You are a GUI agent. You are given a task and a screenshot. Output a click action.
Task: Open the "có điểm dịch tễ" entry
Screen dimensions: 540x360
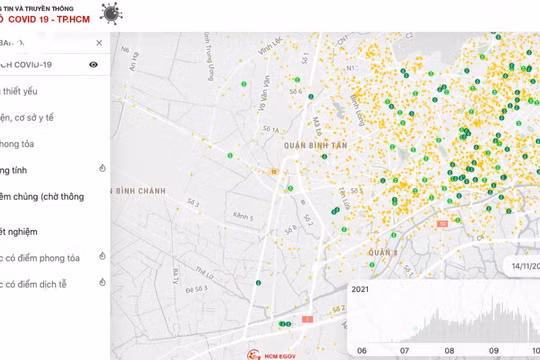click(33, 284)
